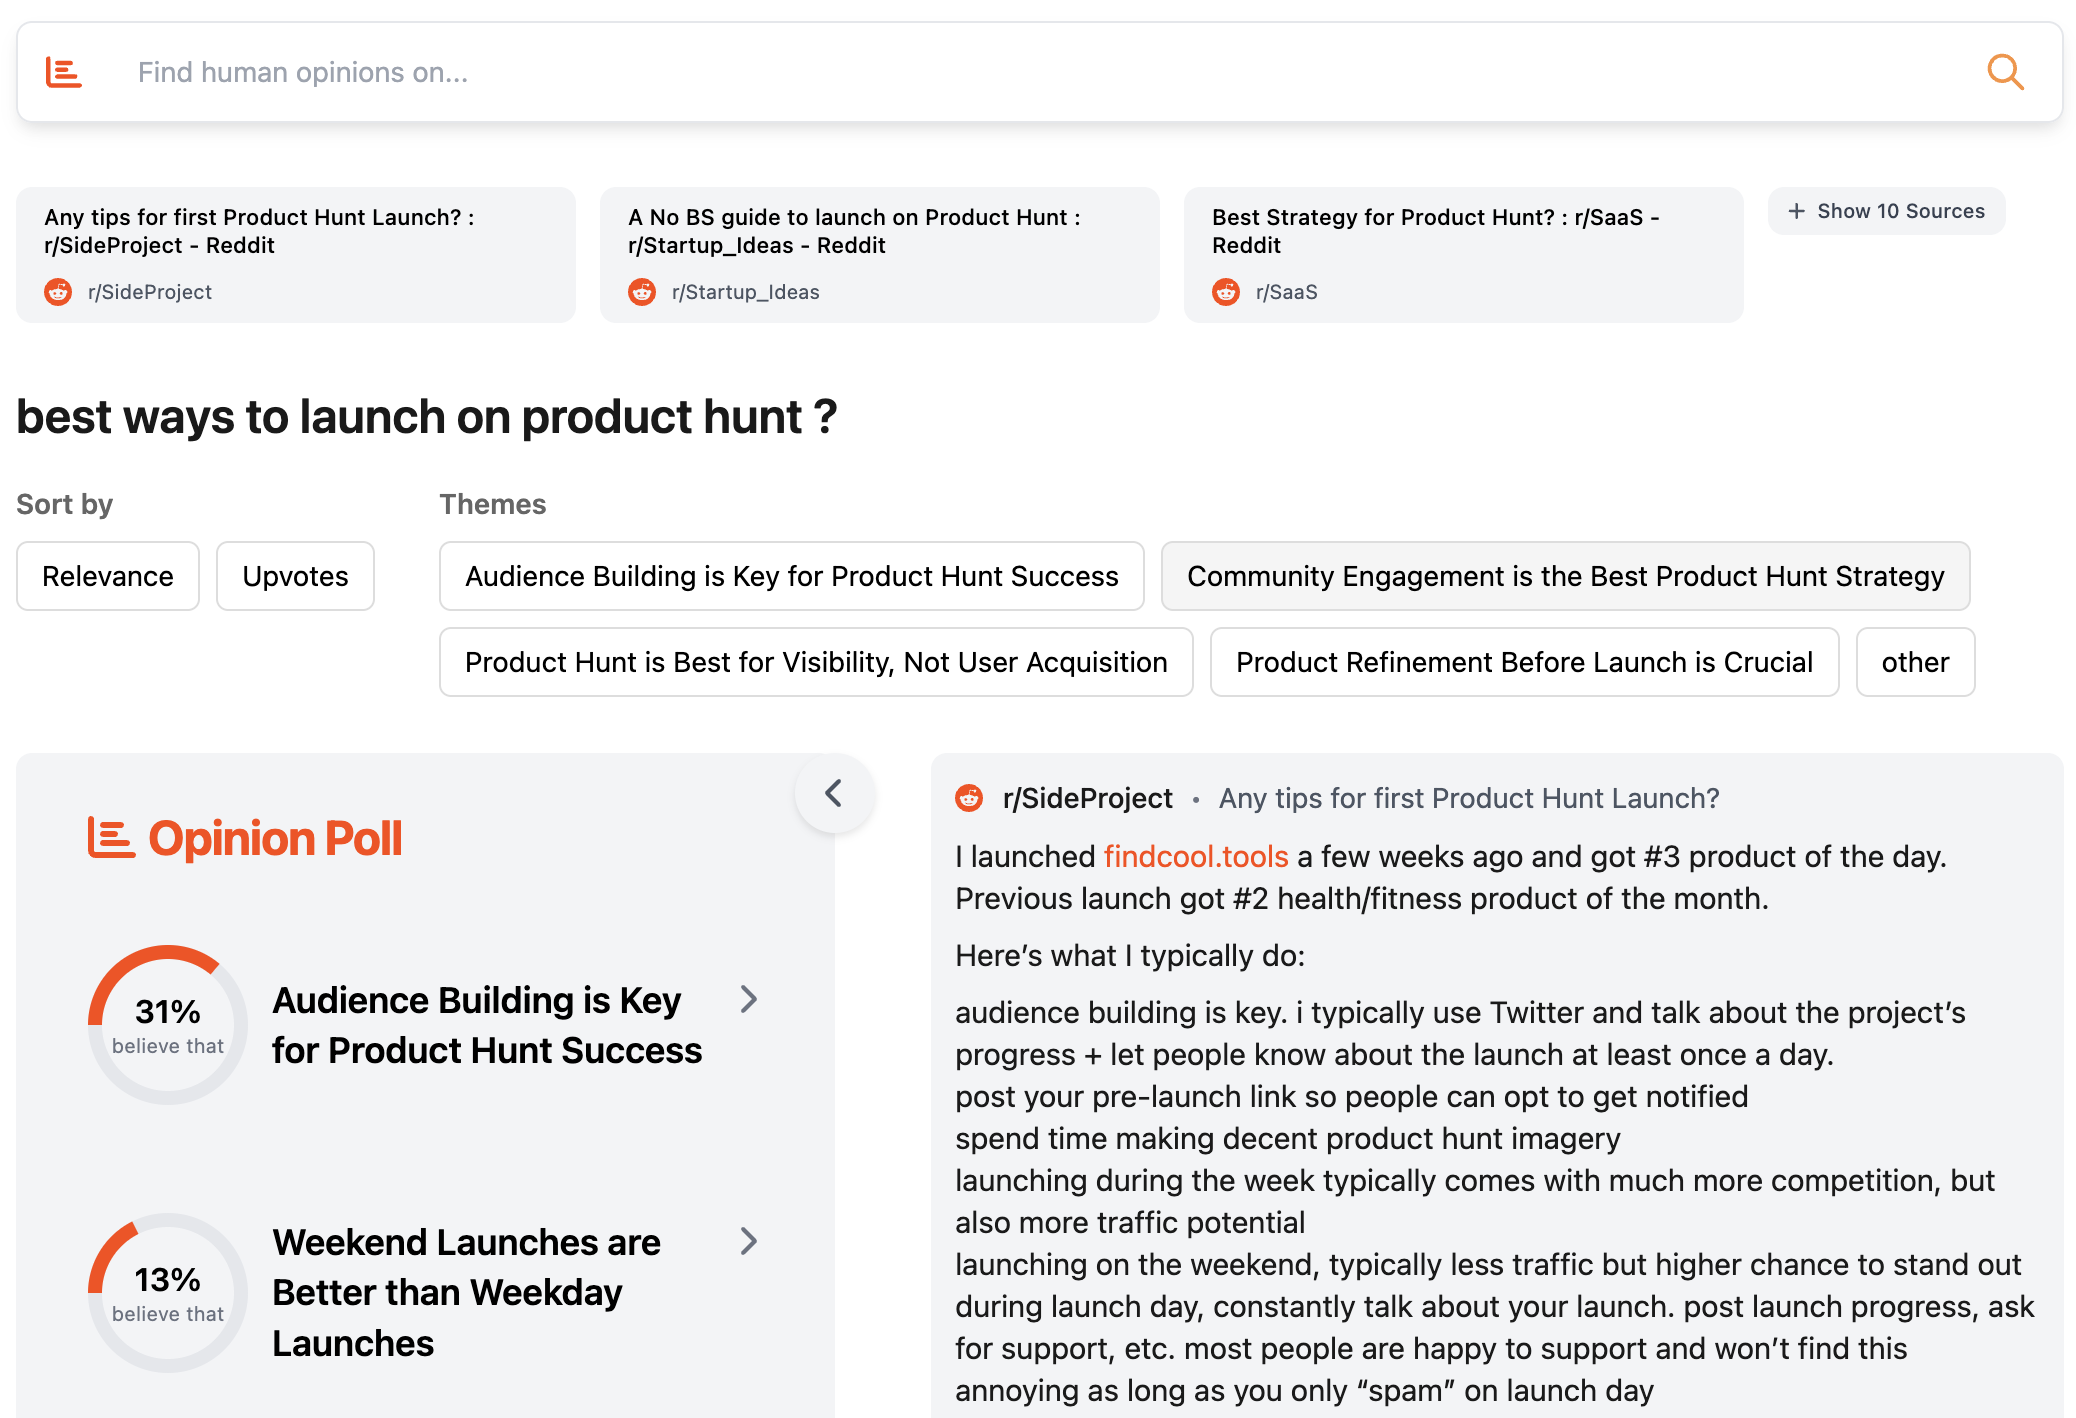
Task: Click the orange search magnifier icon
Action: point(2004,72)
